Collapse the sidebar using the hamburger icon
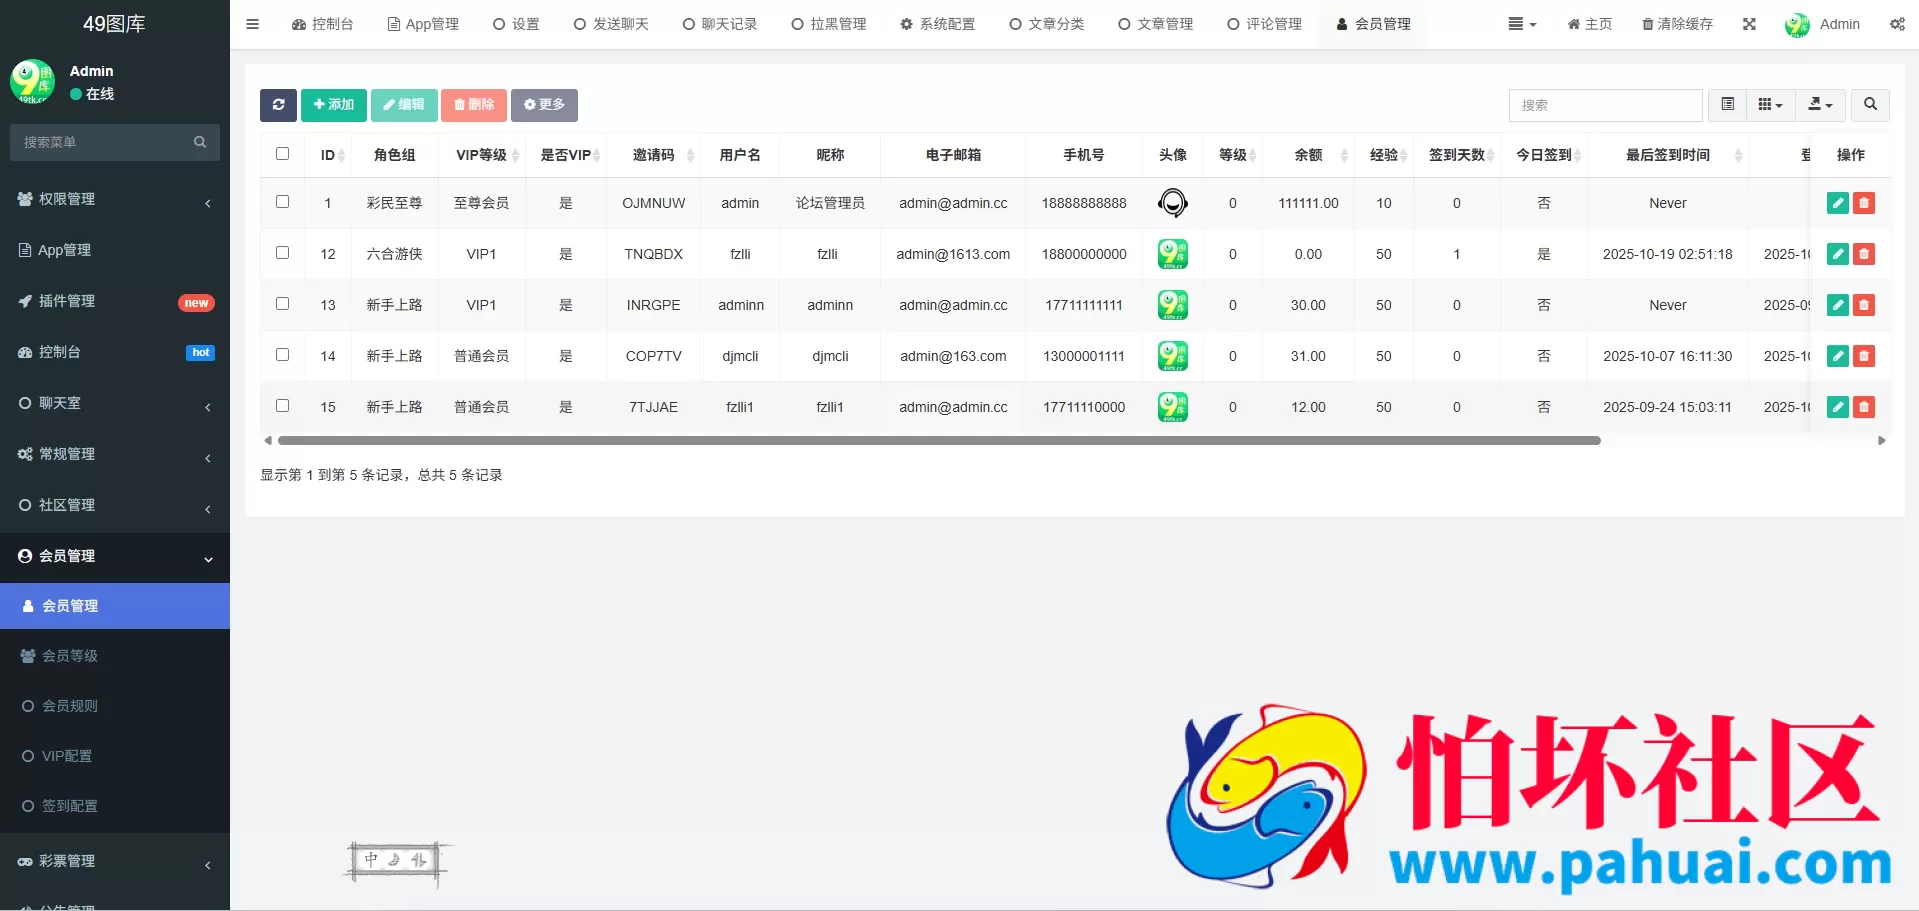1919x911 pixels. click(252, 24)
